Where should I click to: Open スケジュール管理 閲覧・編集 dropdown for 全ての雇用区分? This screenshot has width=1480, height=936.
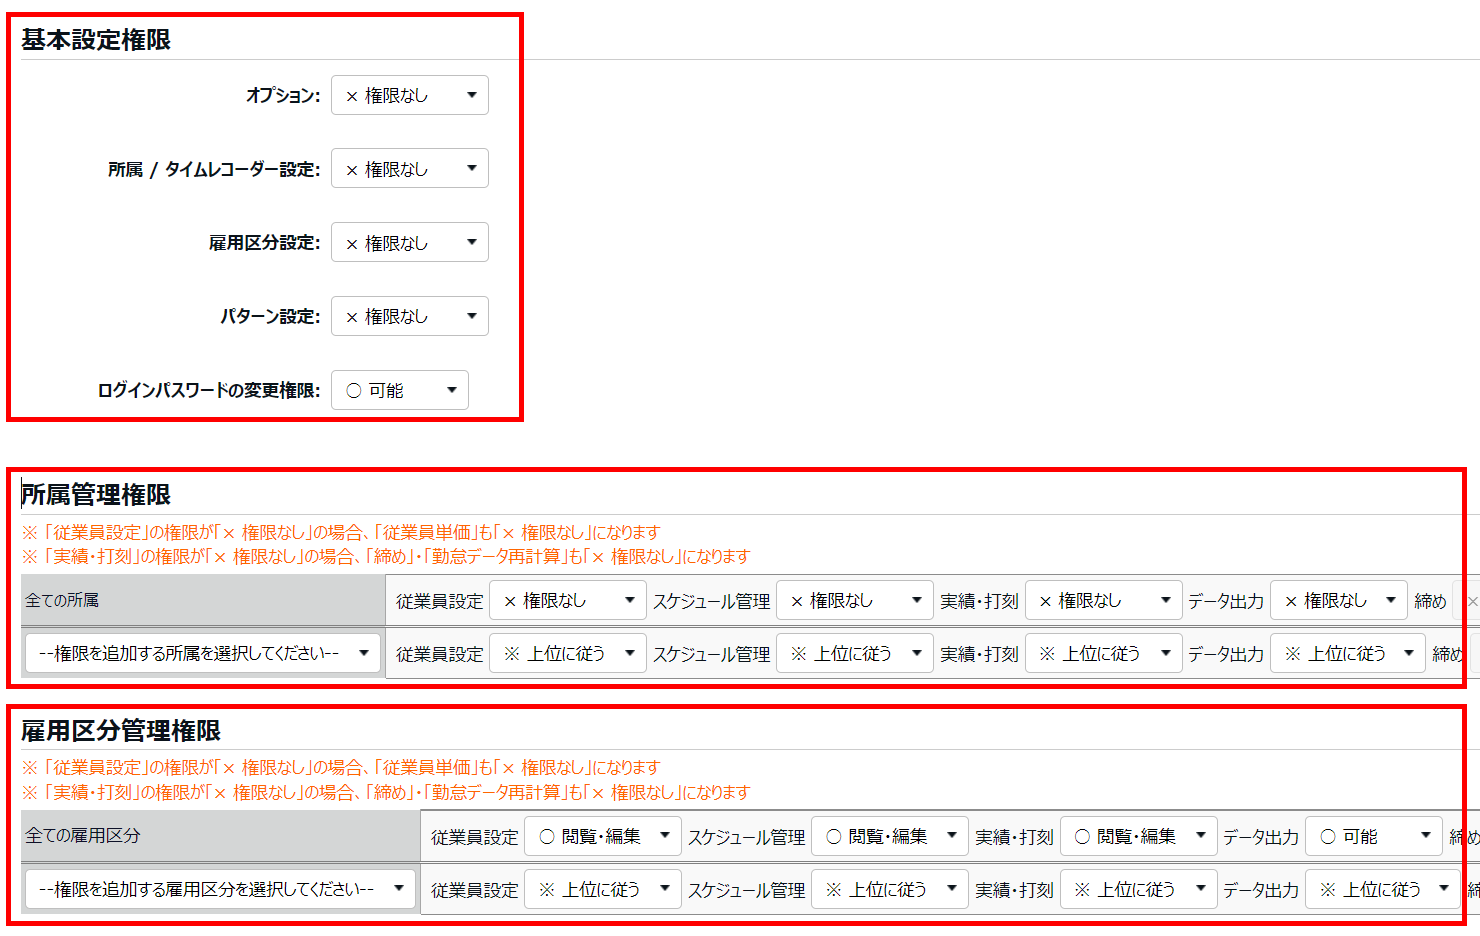point(889,837)
